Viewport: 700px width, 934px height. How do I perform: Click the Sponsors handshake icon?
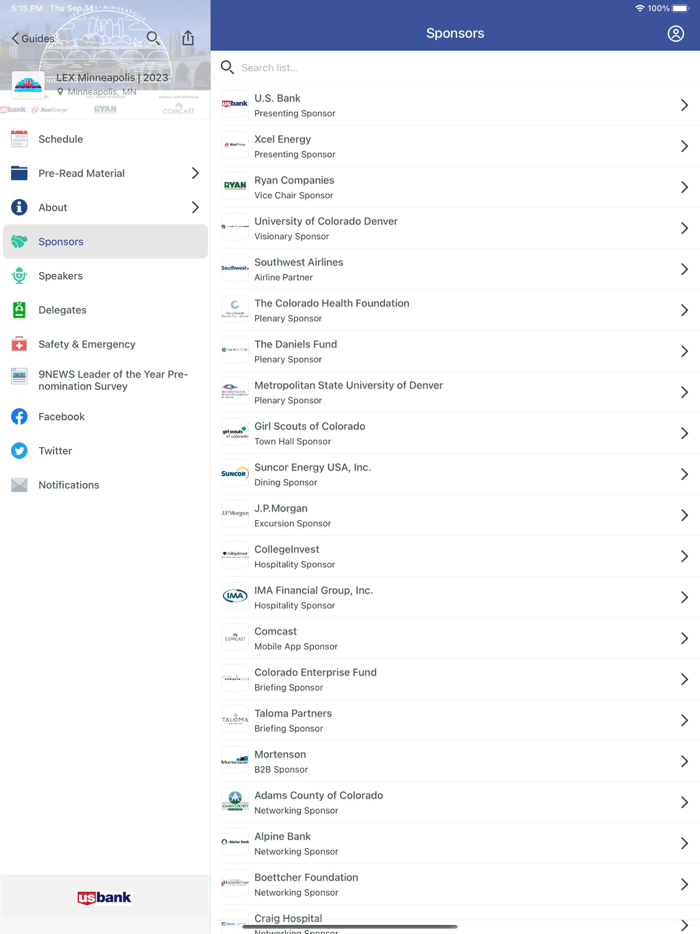pos(19,242)
